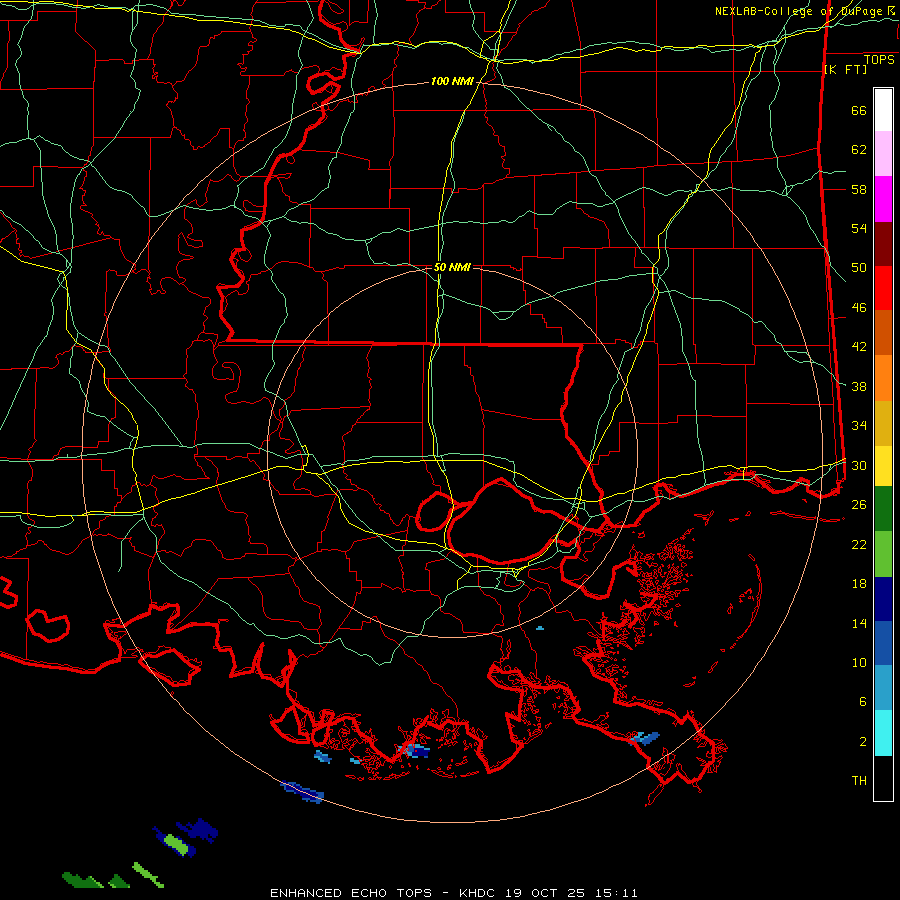Click the blue echo on the southeast delta

coord(645,738)
